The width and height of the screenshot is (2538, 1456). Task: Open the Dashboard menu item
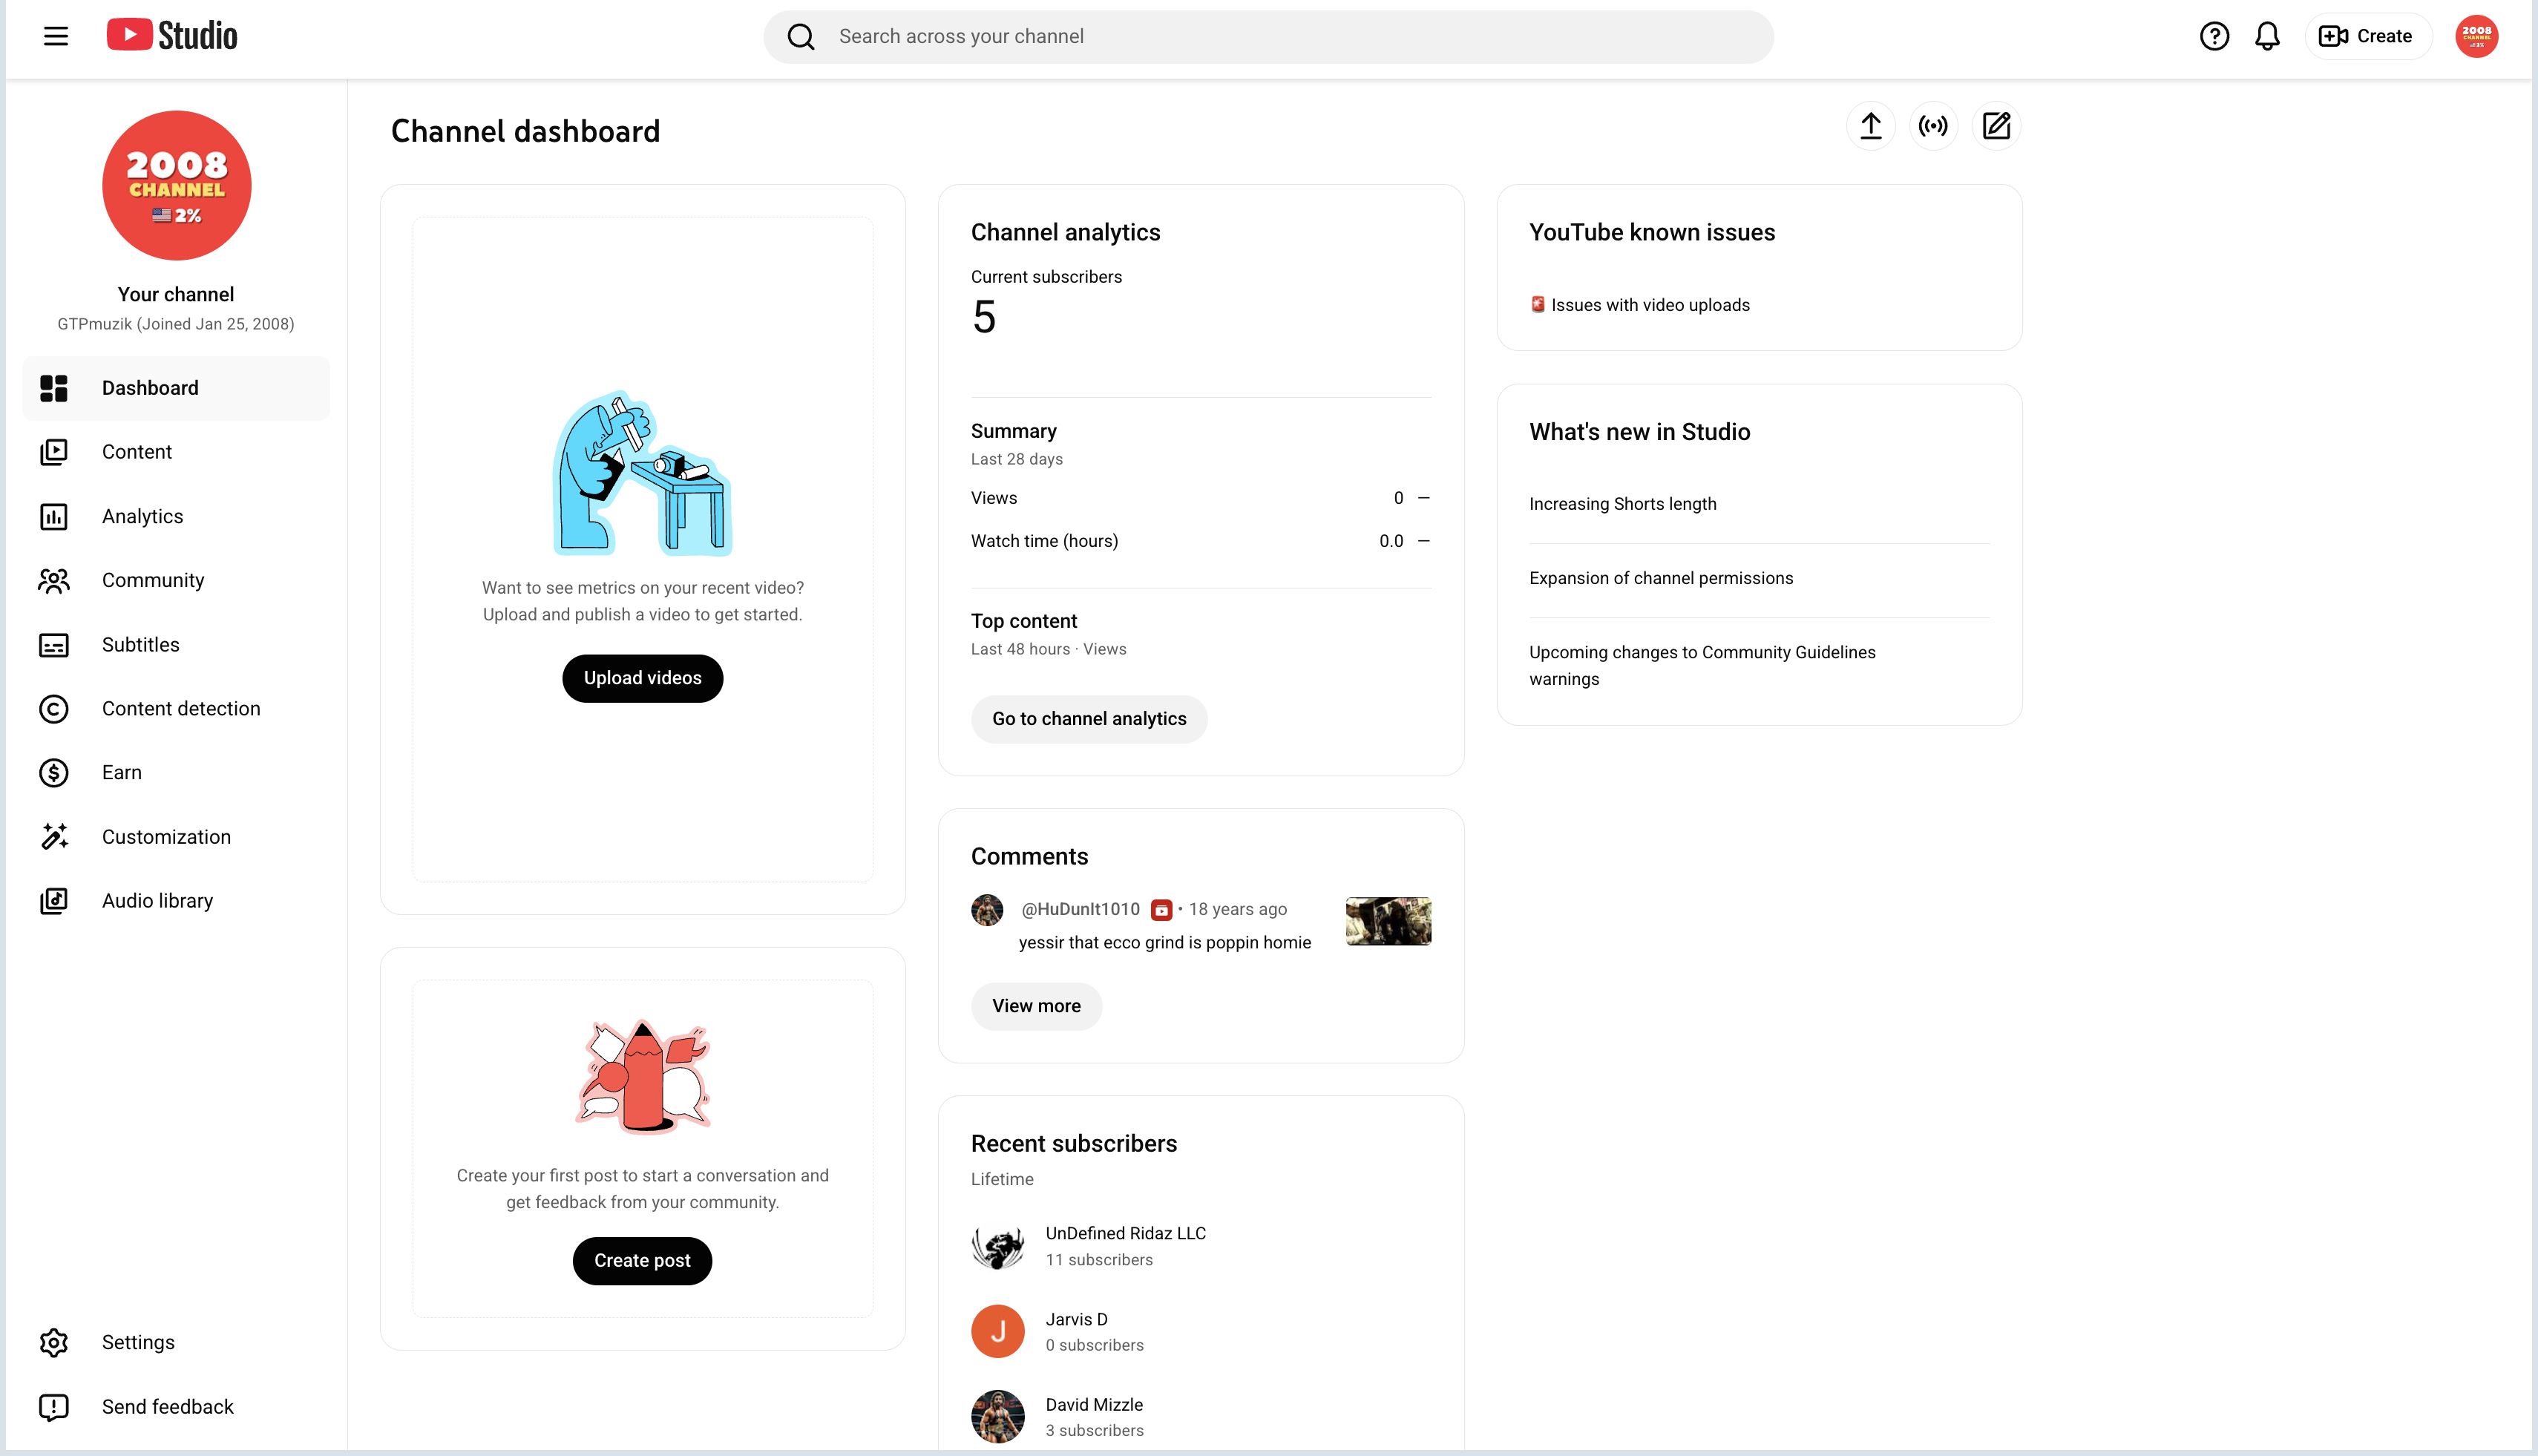pos(176,388)
